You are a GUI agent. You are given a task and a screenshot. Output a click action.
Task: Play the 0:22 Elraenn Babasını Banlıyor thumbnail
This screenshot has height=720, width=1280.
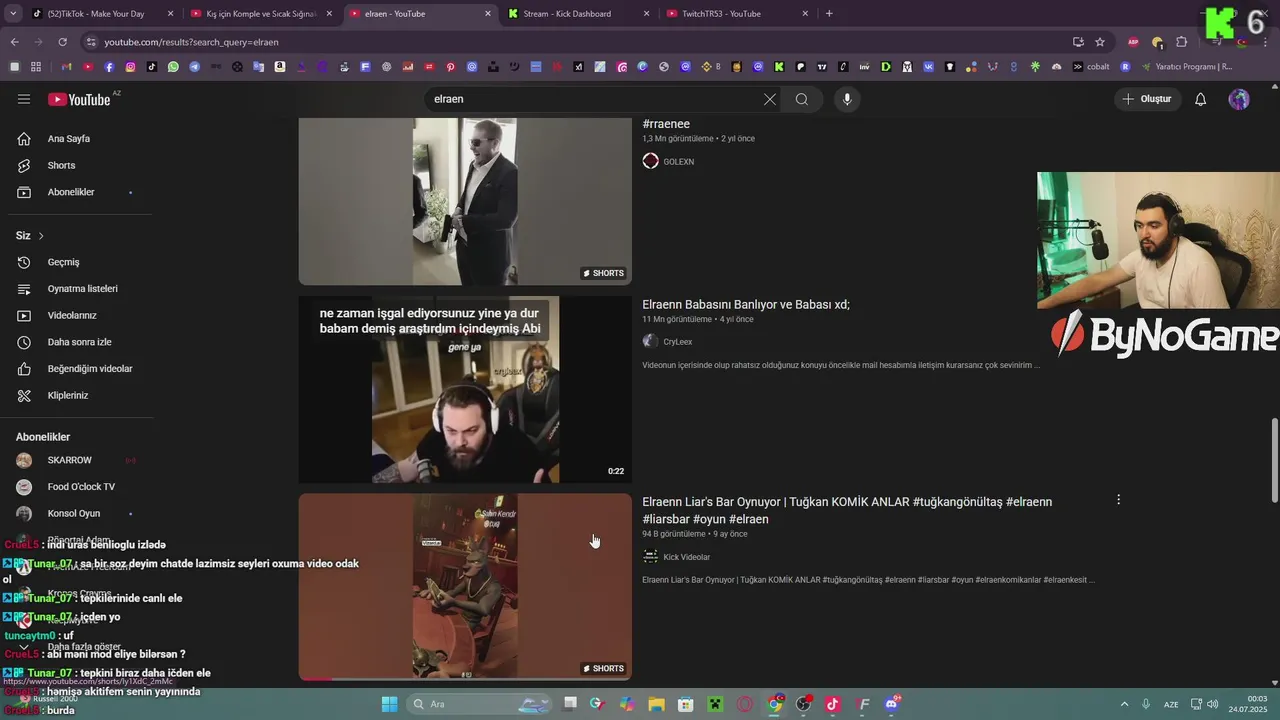[465, 389]
